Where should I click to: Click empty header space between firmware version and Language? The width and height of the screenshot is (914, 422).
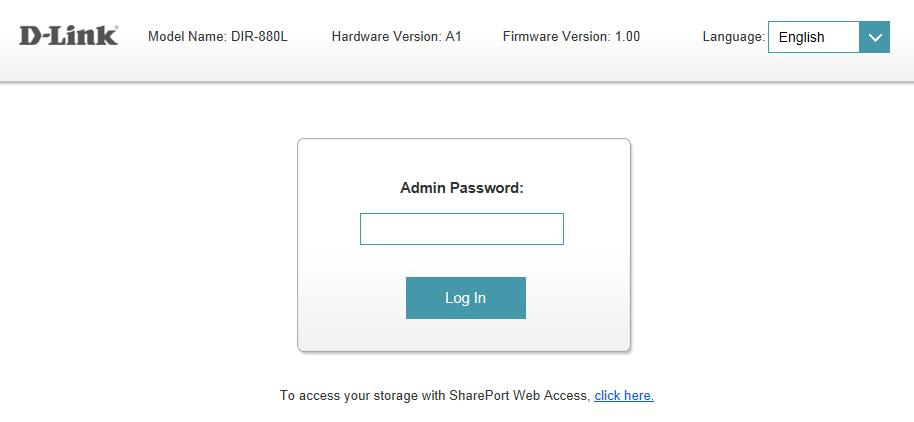tap(672, 37)
